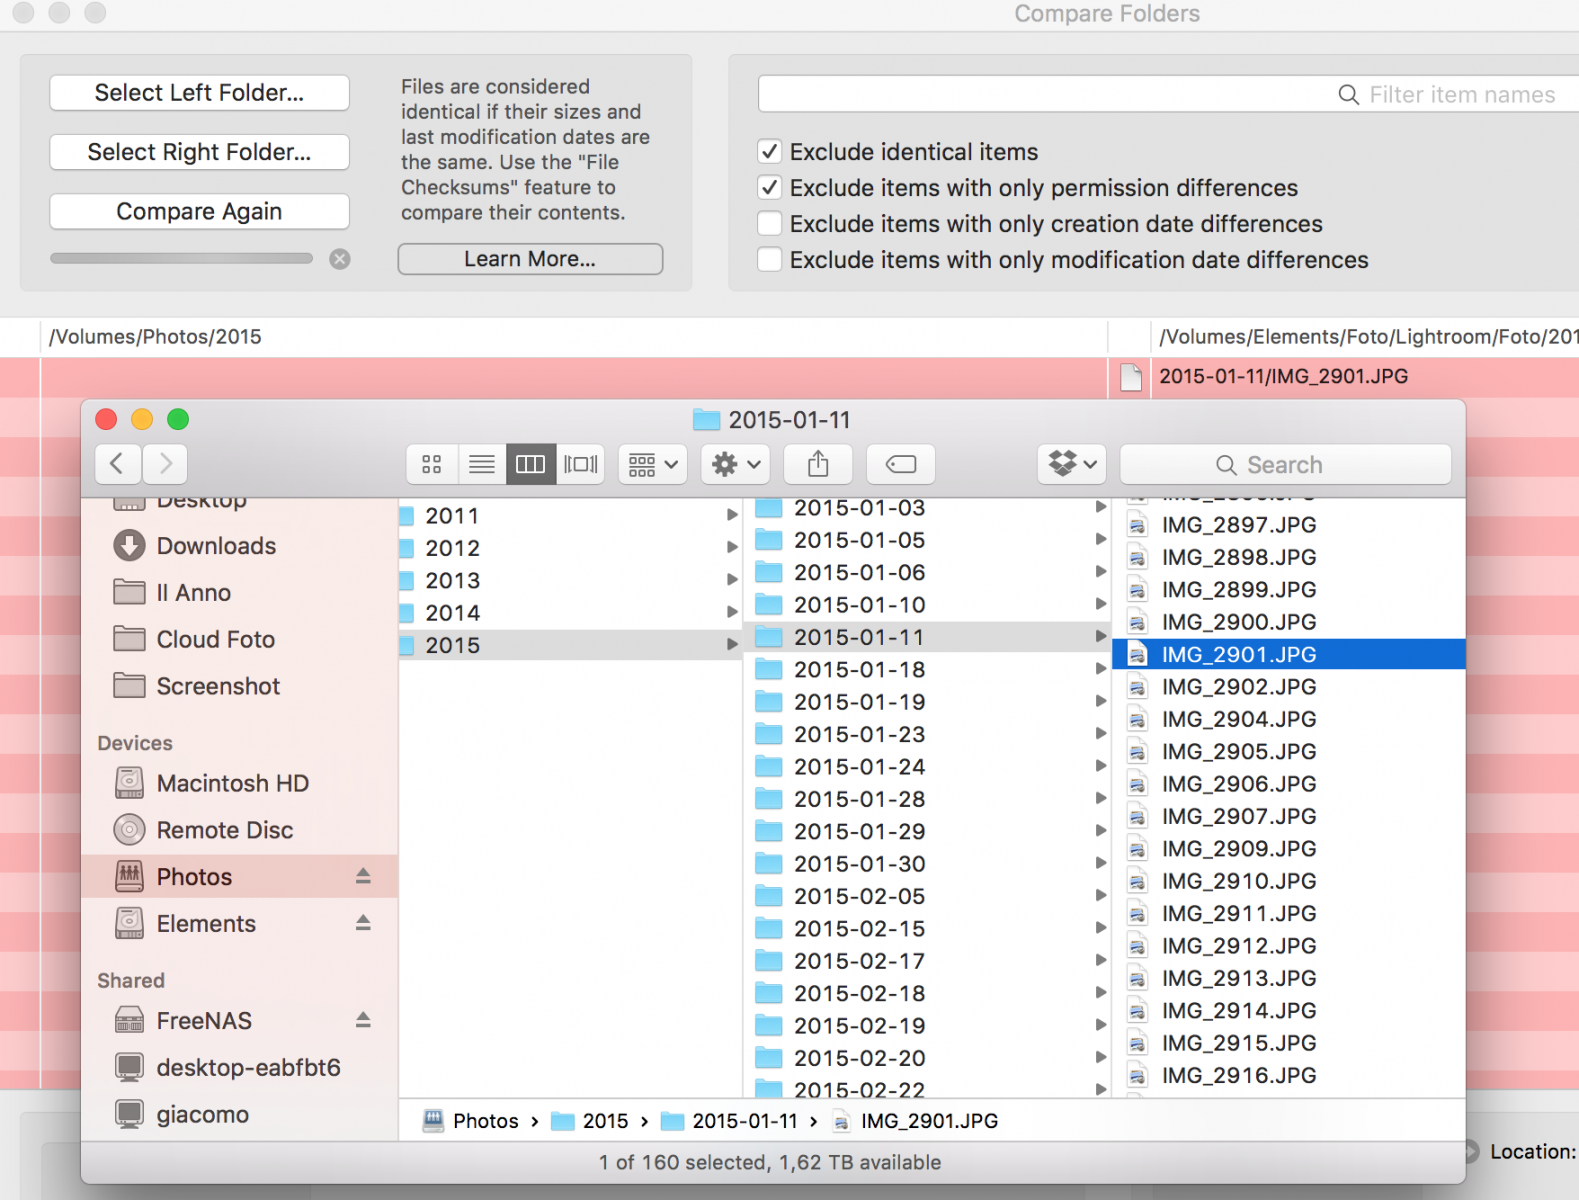
Task: Expand the 2015-01-18 folder arrow
Action: (1100, 670)
